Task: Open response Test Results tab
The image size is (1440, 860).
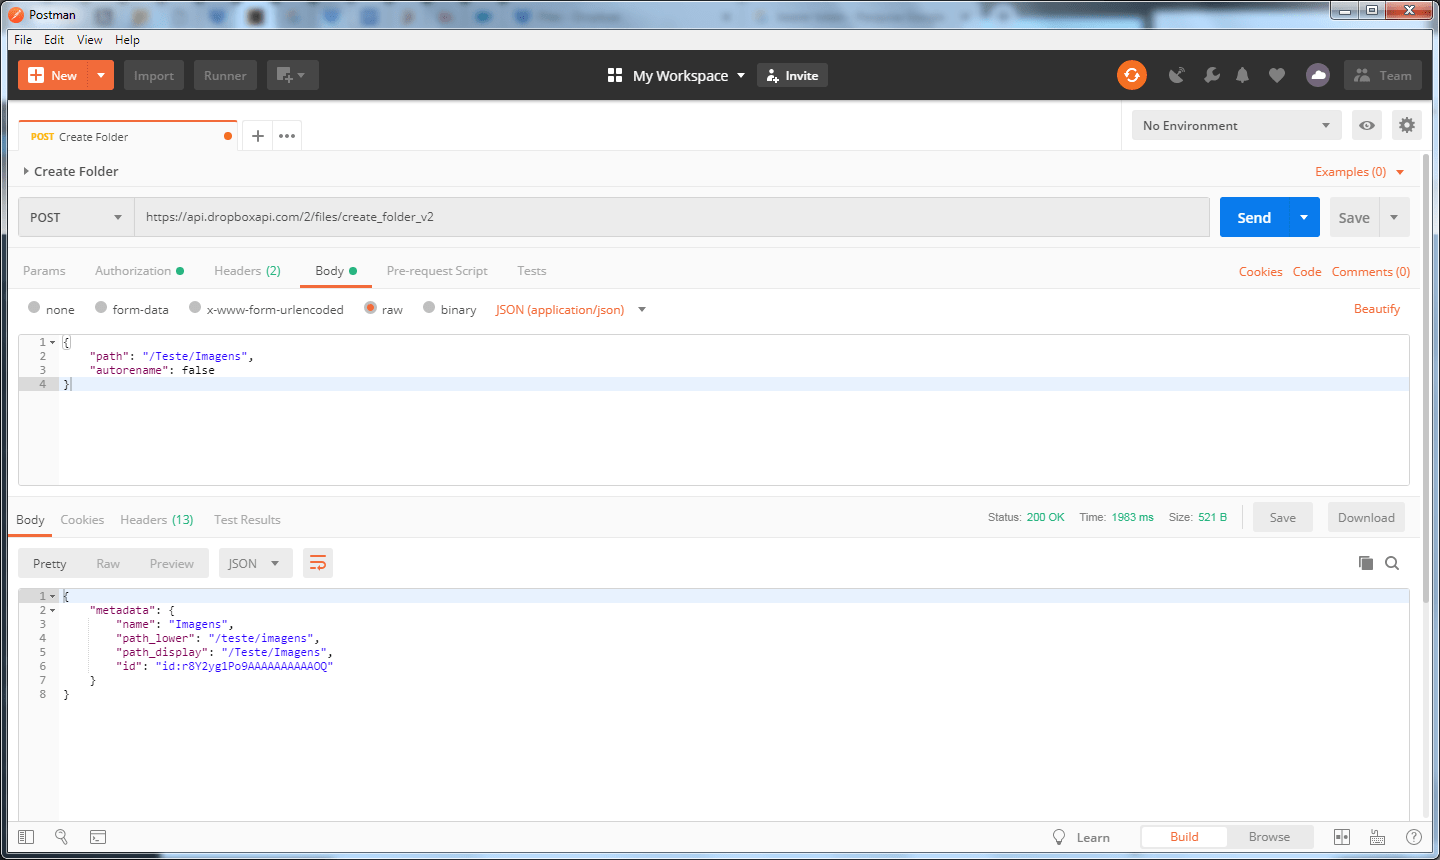Action: point(247,520)
